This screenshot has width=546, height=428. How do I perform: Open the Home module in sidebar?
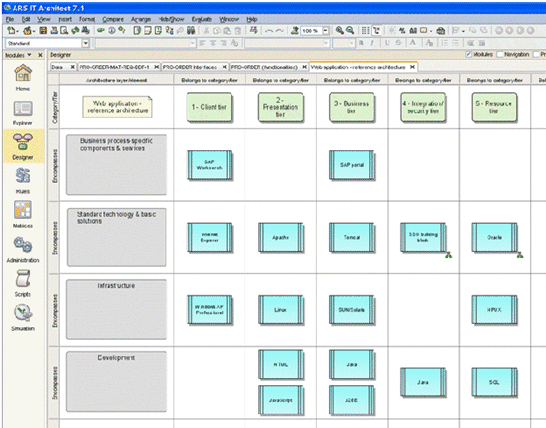click(x=23, y=77)
